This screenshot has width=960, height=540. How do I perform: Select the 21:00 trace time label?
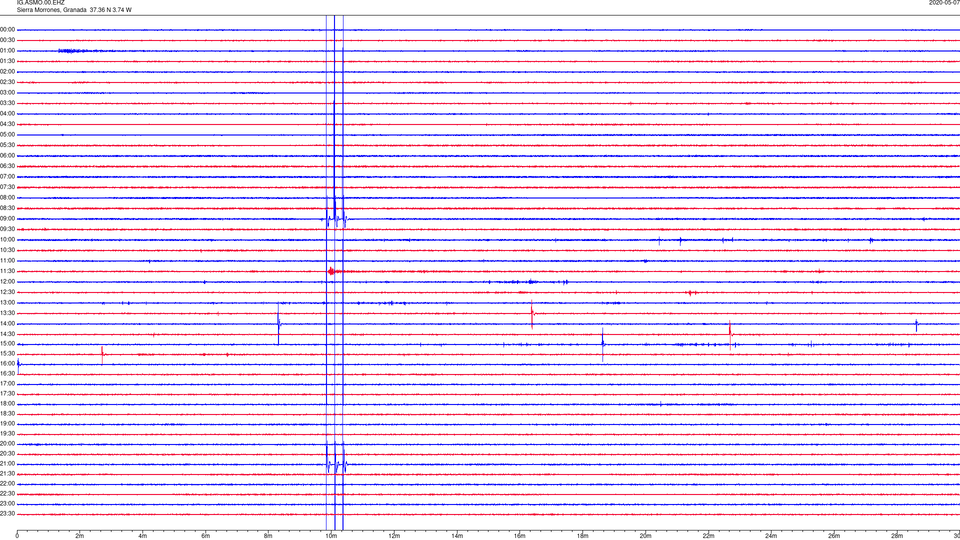[7, 463]
